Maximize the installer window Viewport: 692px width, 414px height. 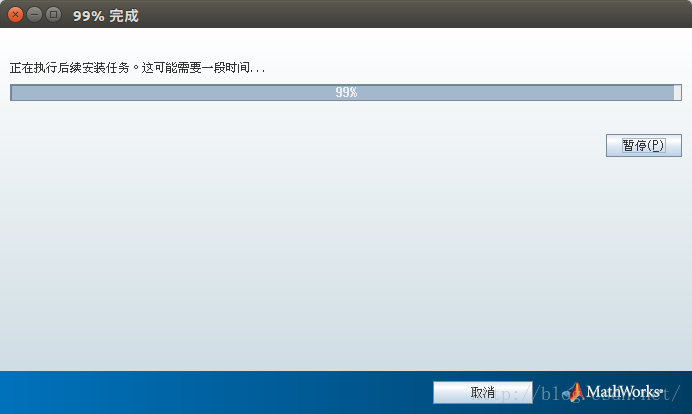[53, 15]
